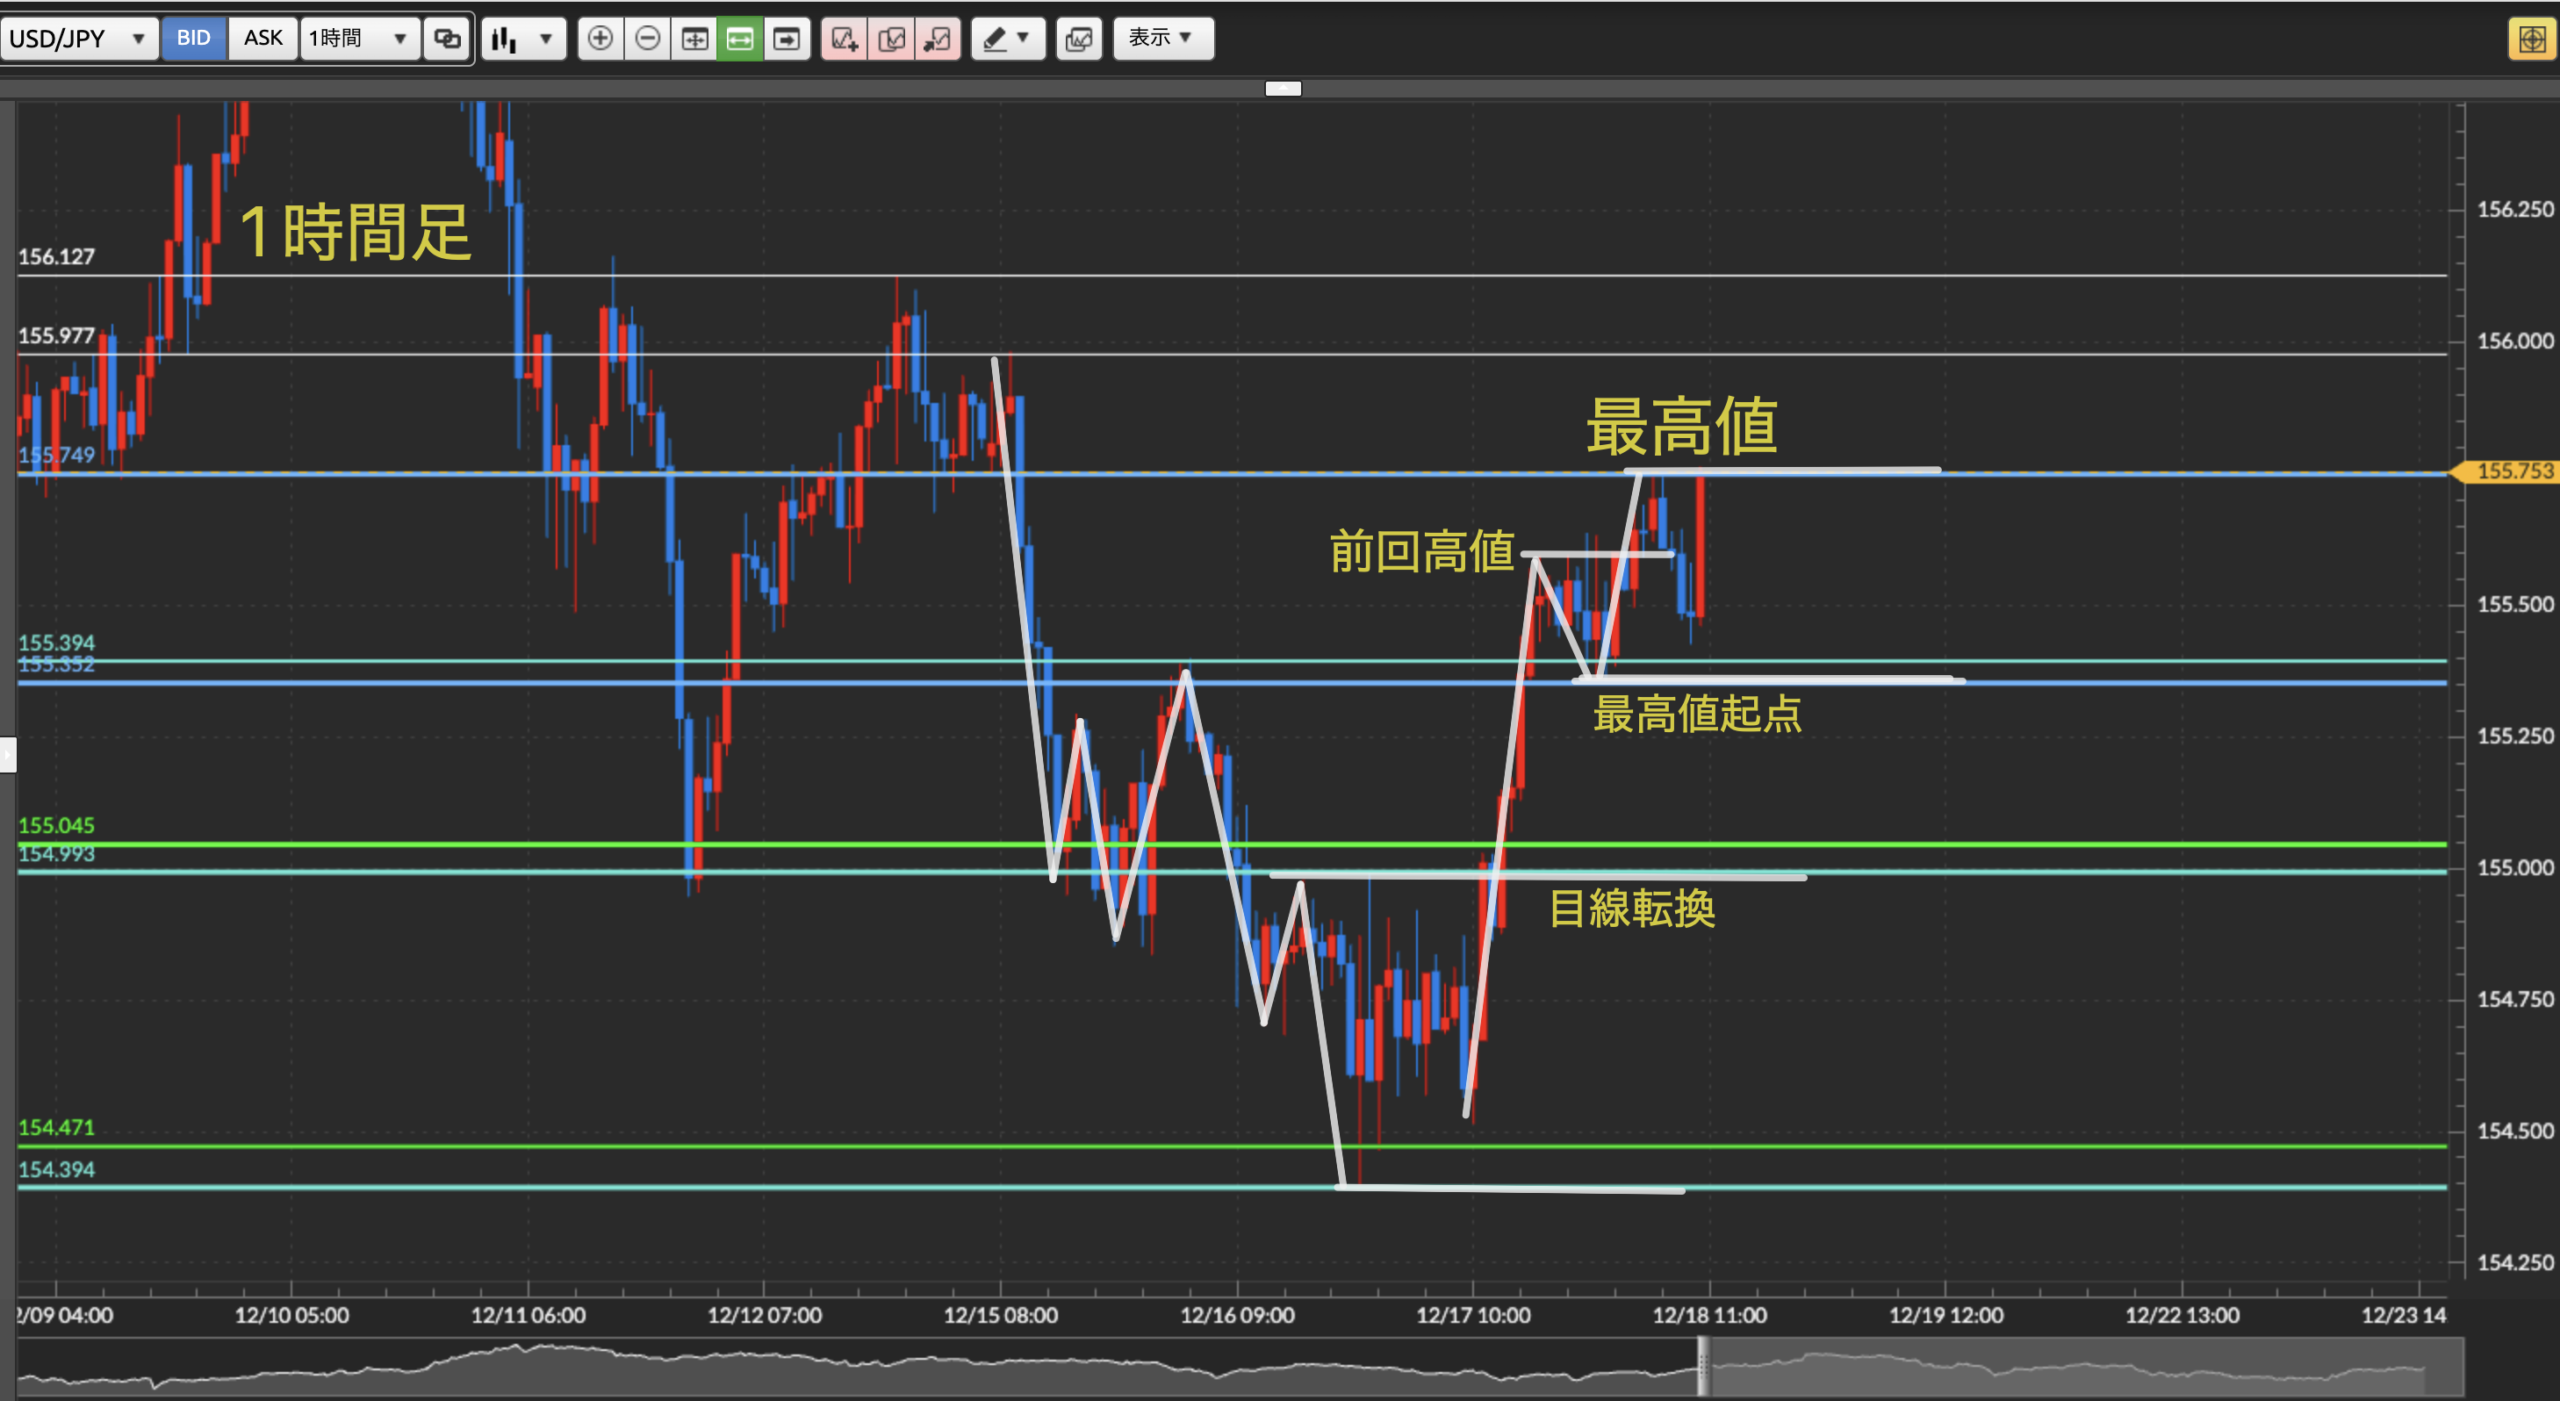The image size is (2560, 1401).
Task: Open the 1時間 timeframe dropdown
Action: click(x=358, y=39)
